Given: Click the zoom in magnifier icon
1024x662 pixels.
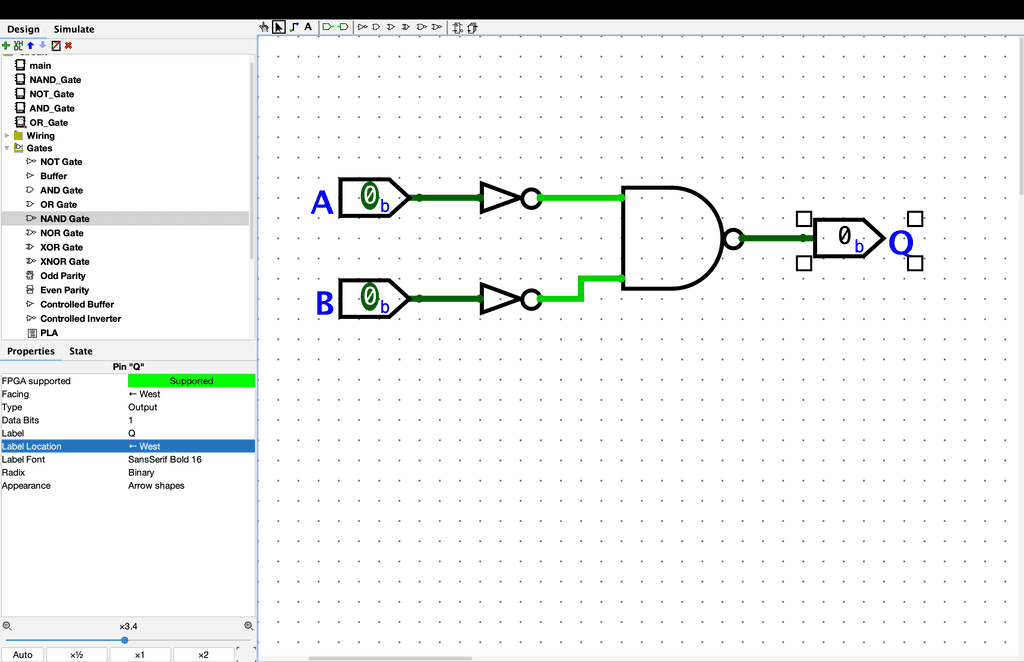Looking at the screenshot, I should point(248,626).
